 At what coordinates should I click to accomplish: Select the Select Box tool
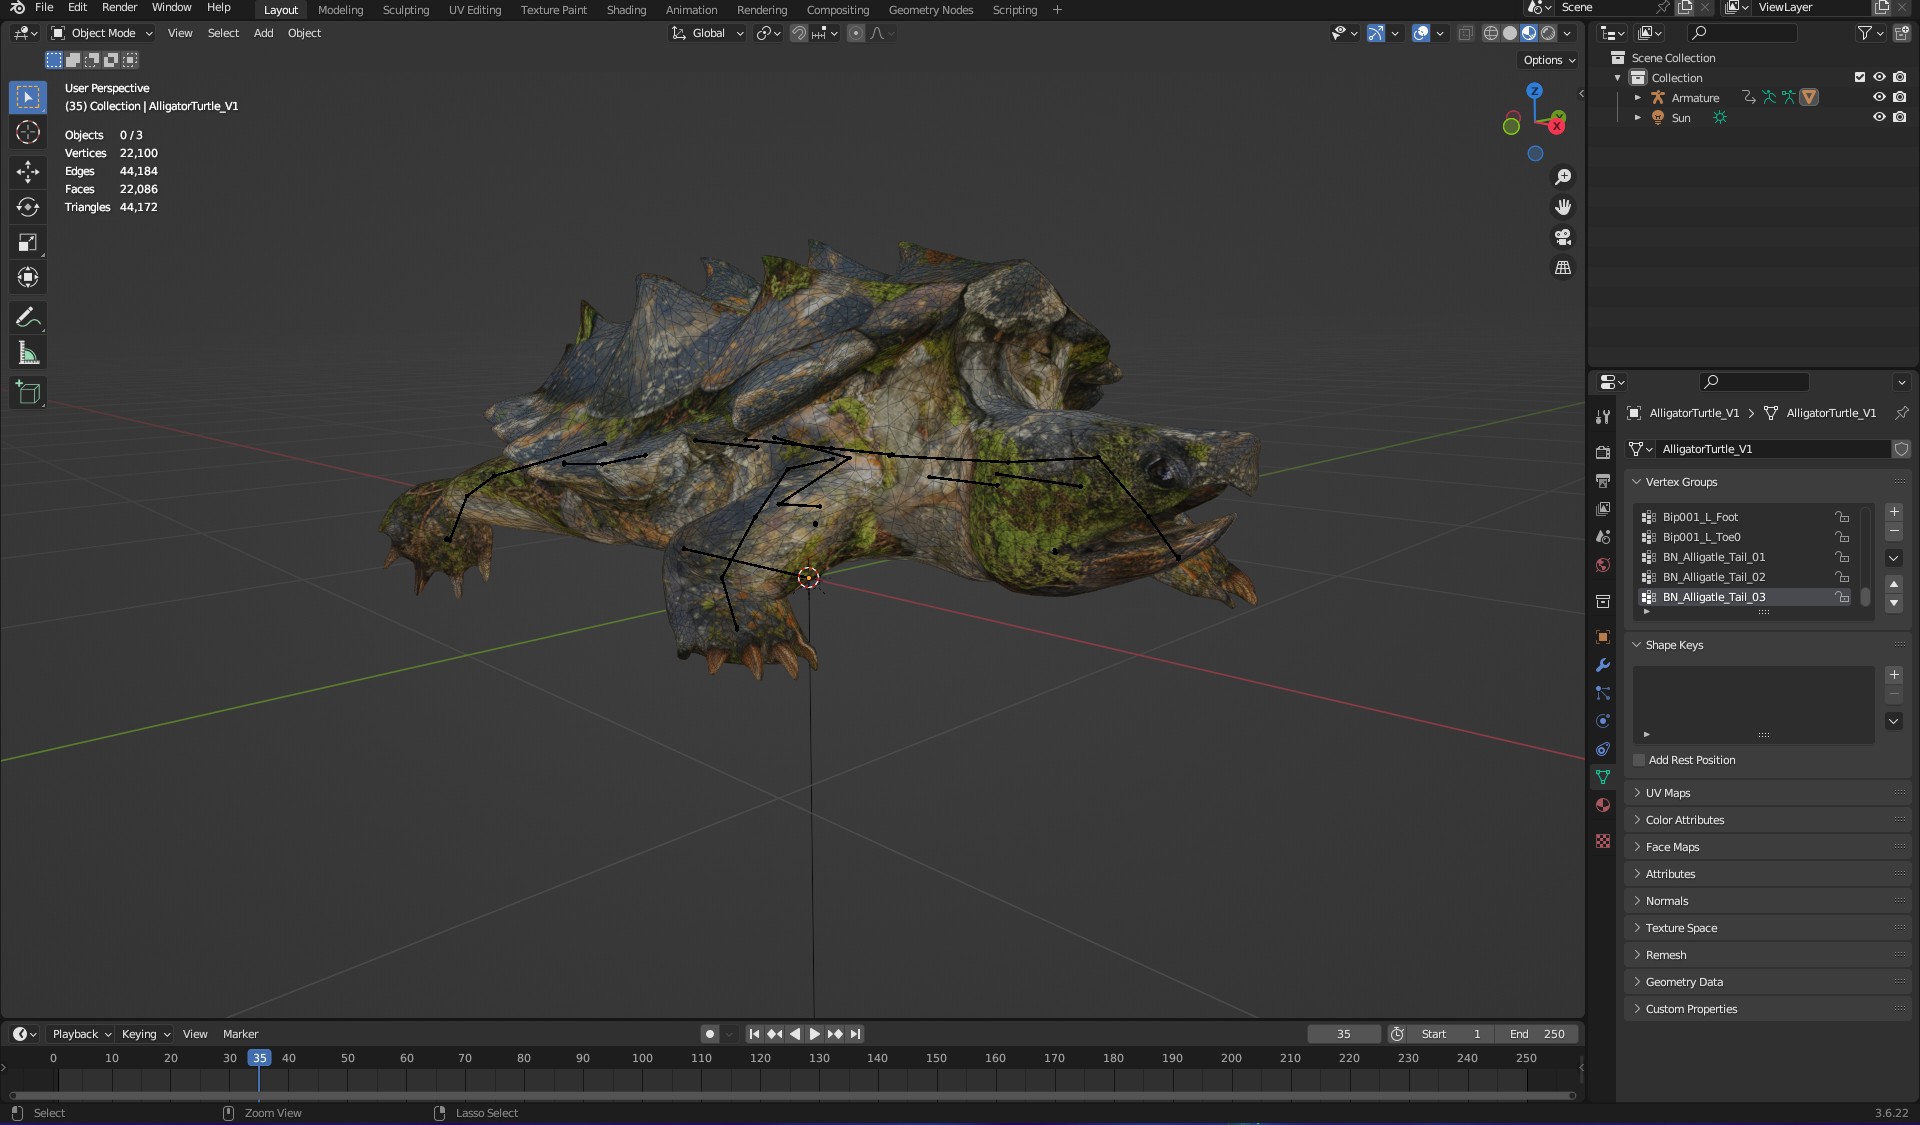[x=28, y=97]
